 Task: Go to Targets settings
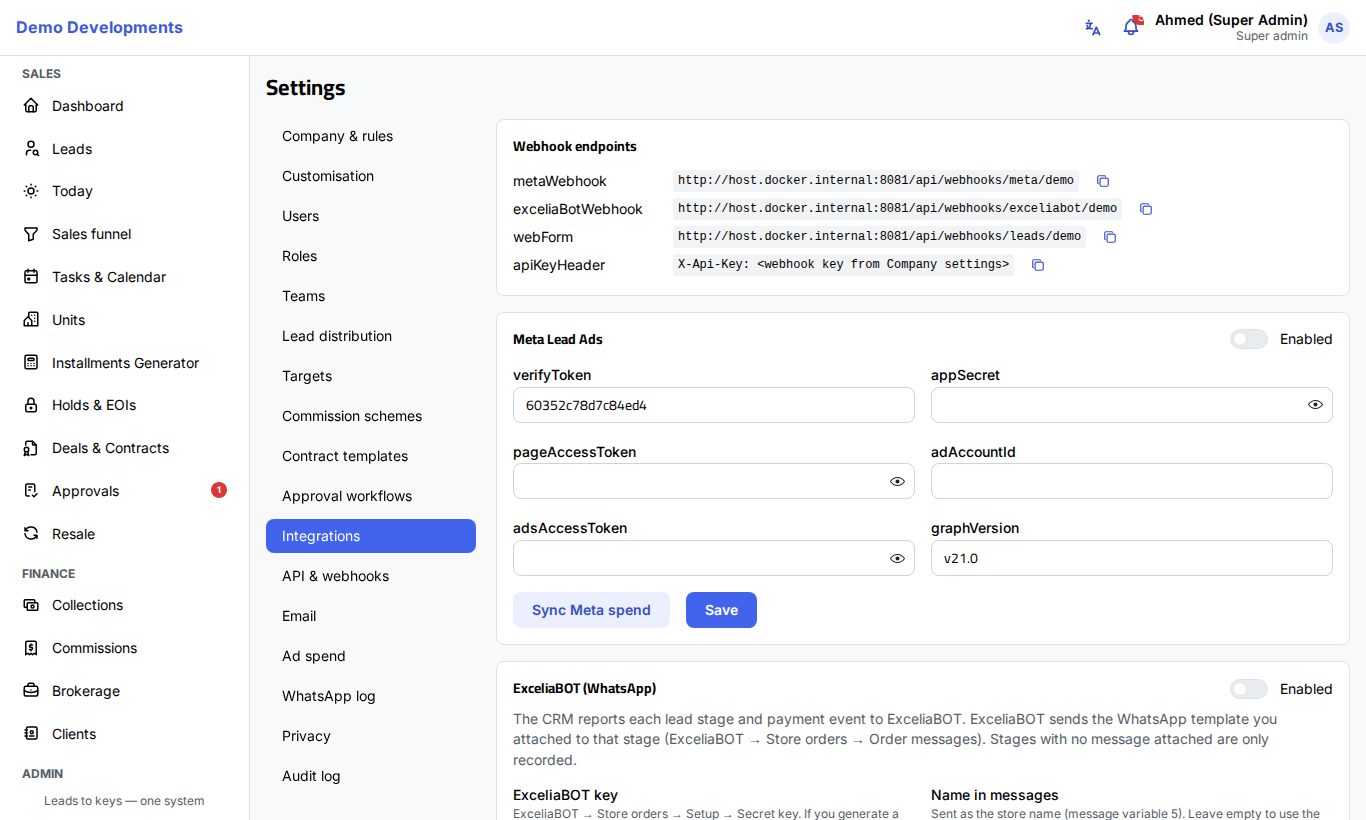coord(371,376)
